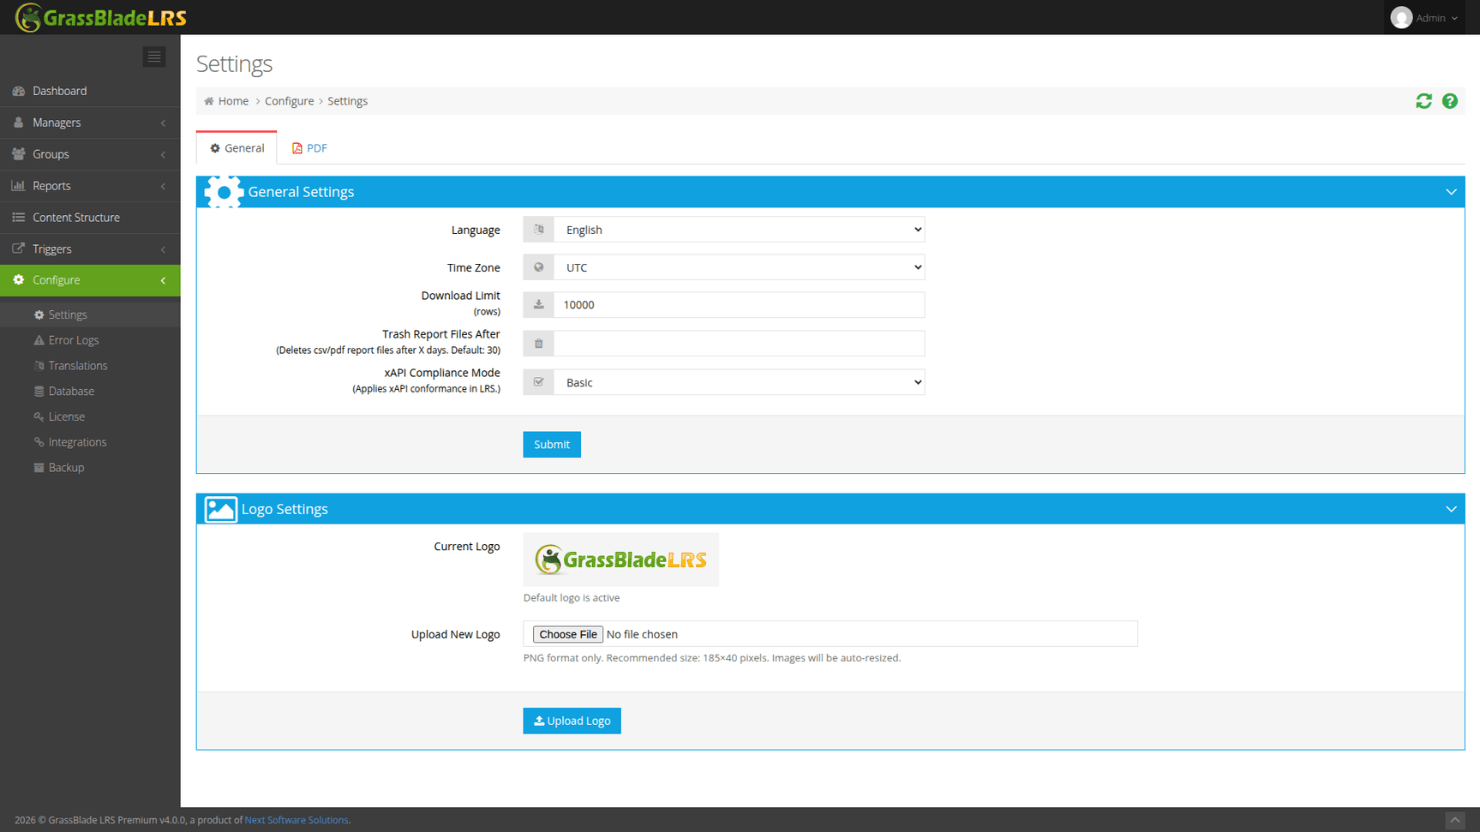The height and width of the screenshot is (833, 1480).
Task: Click the 'Default logo is active' text
Action: (x=572, y=598)
